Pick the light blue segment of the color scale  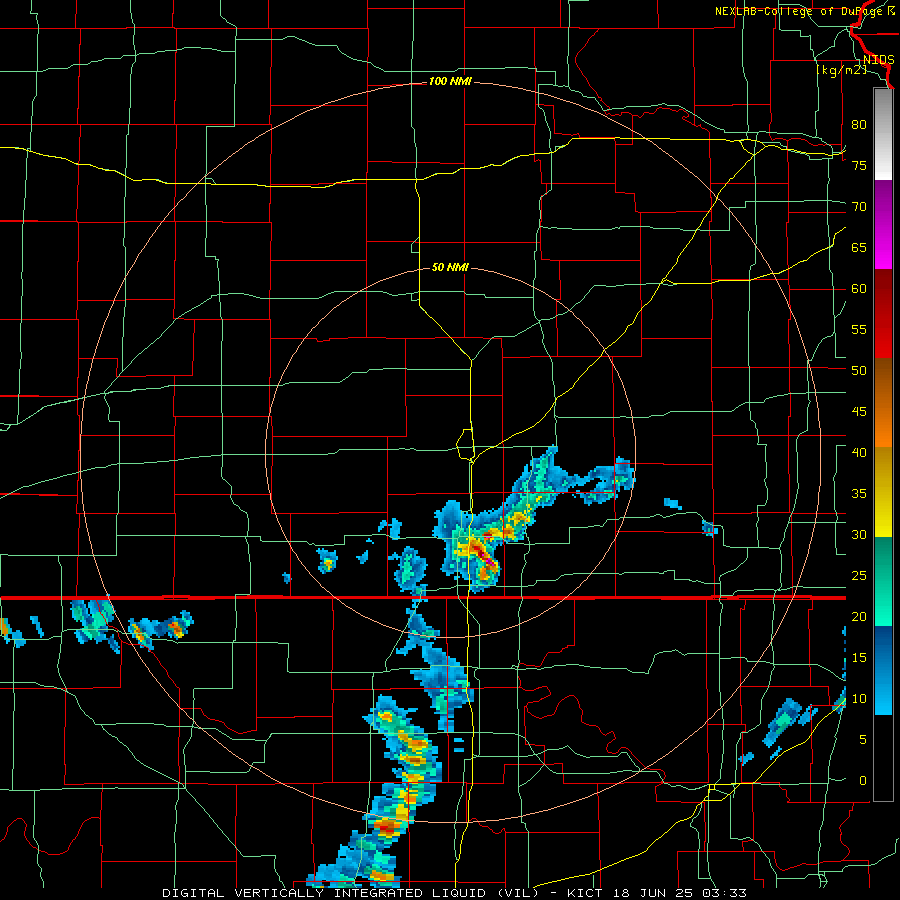883,693
